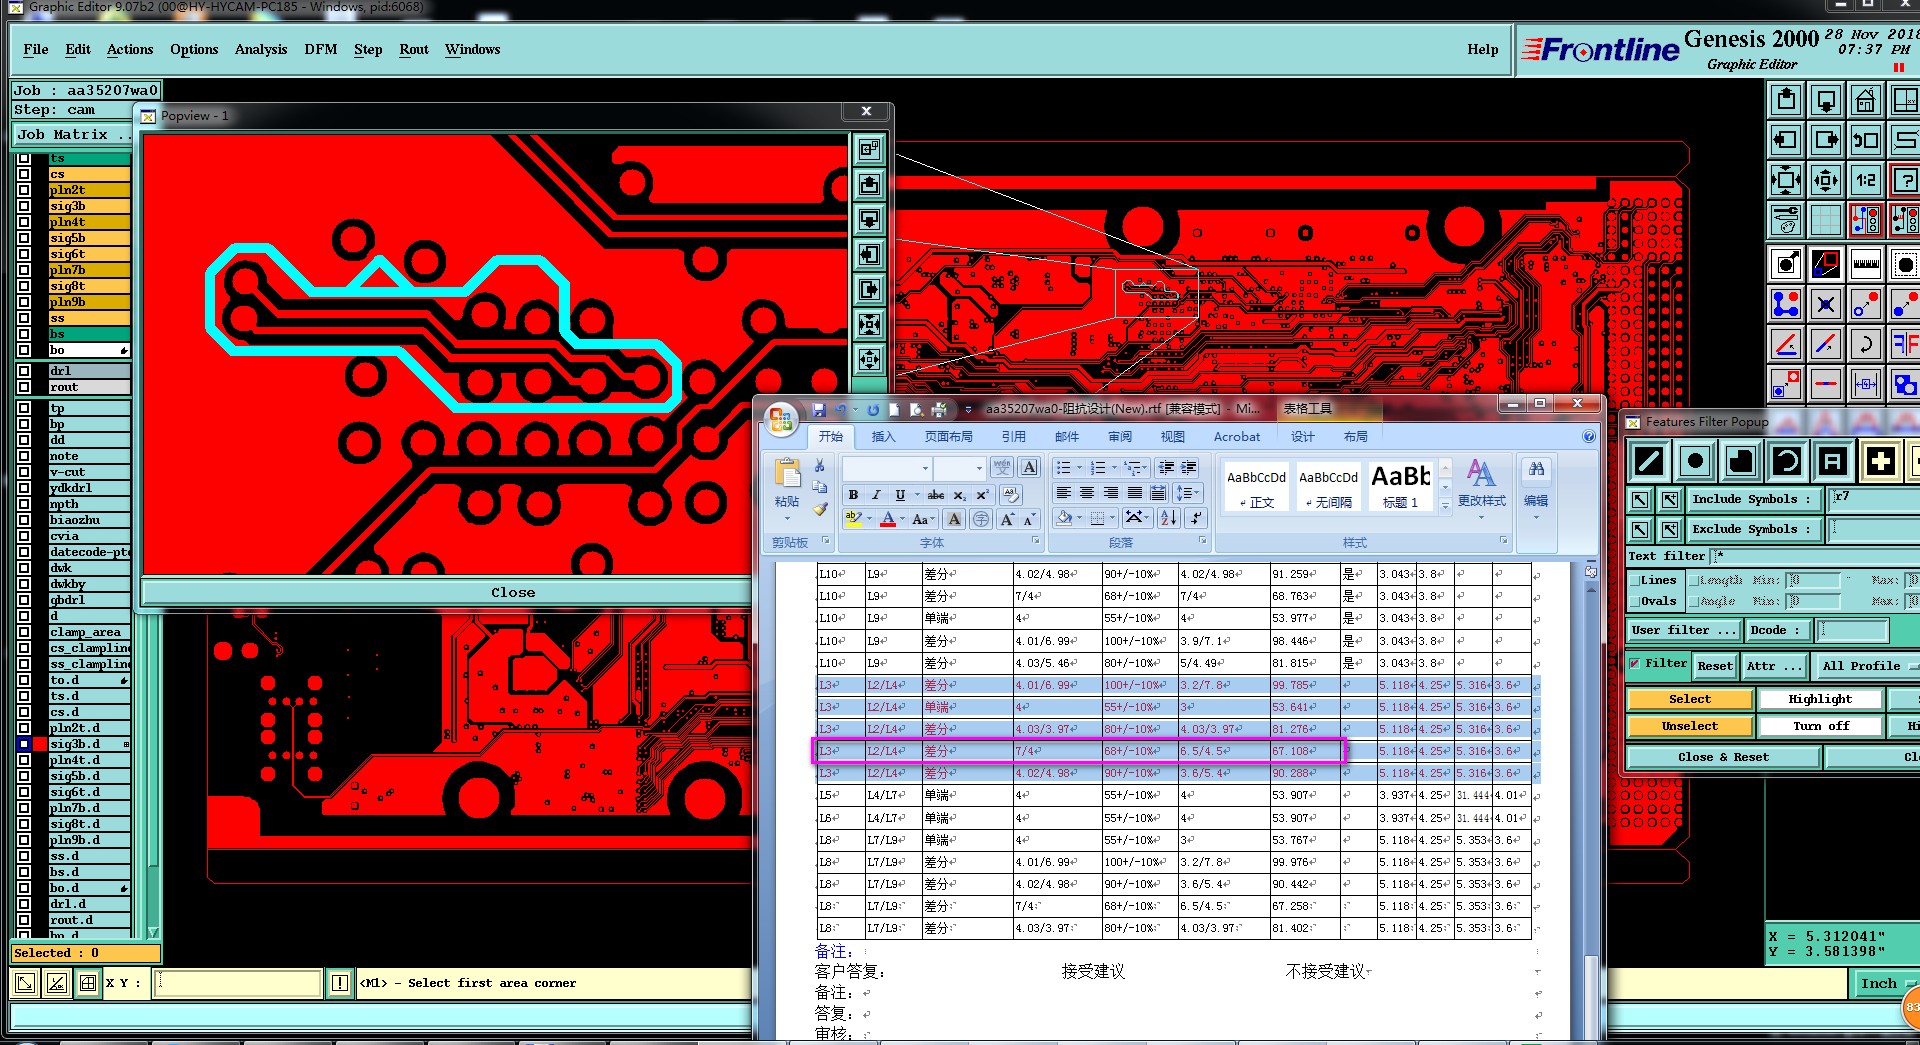Click the zoom out shrink icon
Screen dimensions: 1920x1045
pos(1826,180)
